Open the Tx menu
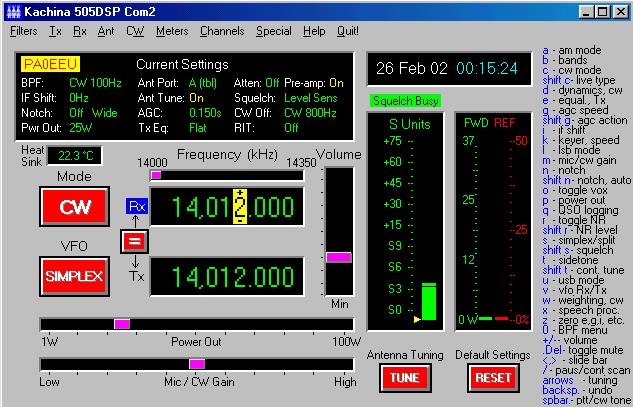Screen dimensions: 633x407 coord(55,31)
